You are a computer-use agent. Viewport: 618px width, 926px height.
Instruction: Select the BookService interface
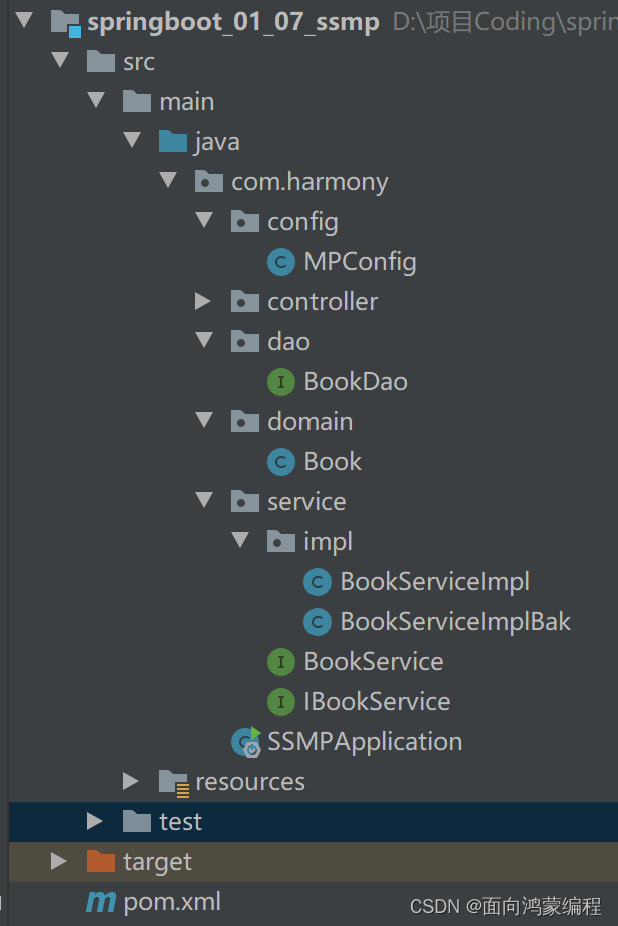coord(372,661)
